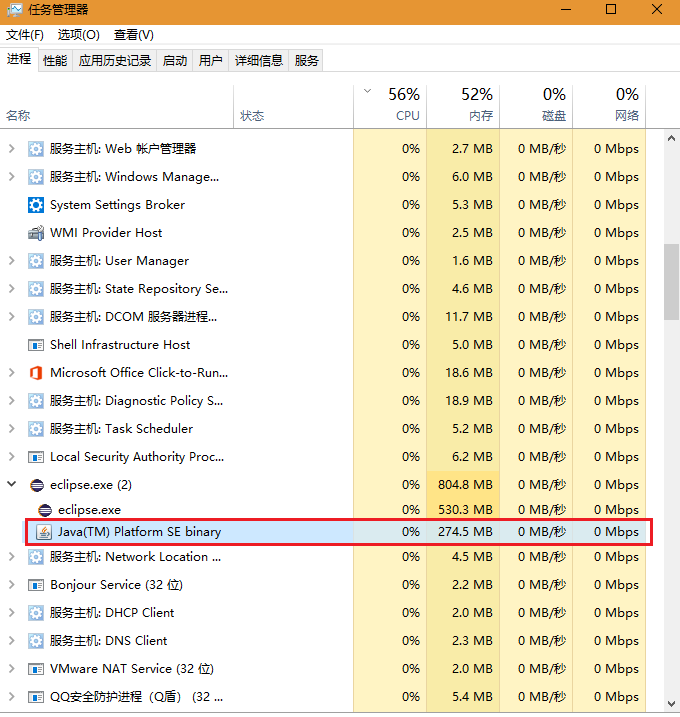This screenshot has width=680, height=717.
Task: Click the Local Security Authority process icon
Action: tap(36, 457)
